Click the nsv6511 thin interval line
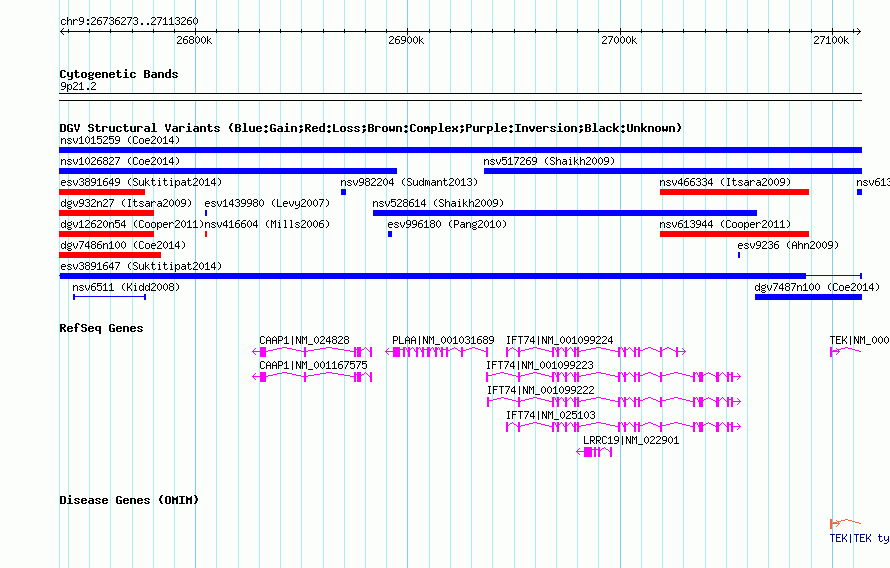Screen dimensions: 890x568 110,297
